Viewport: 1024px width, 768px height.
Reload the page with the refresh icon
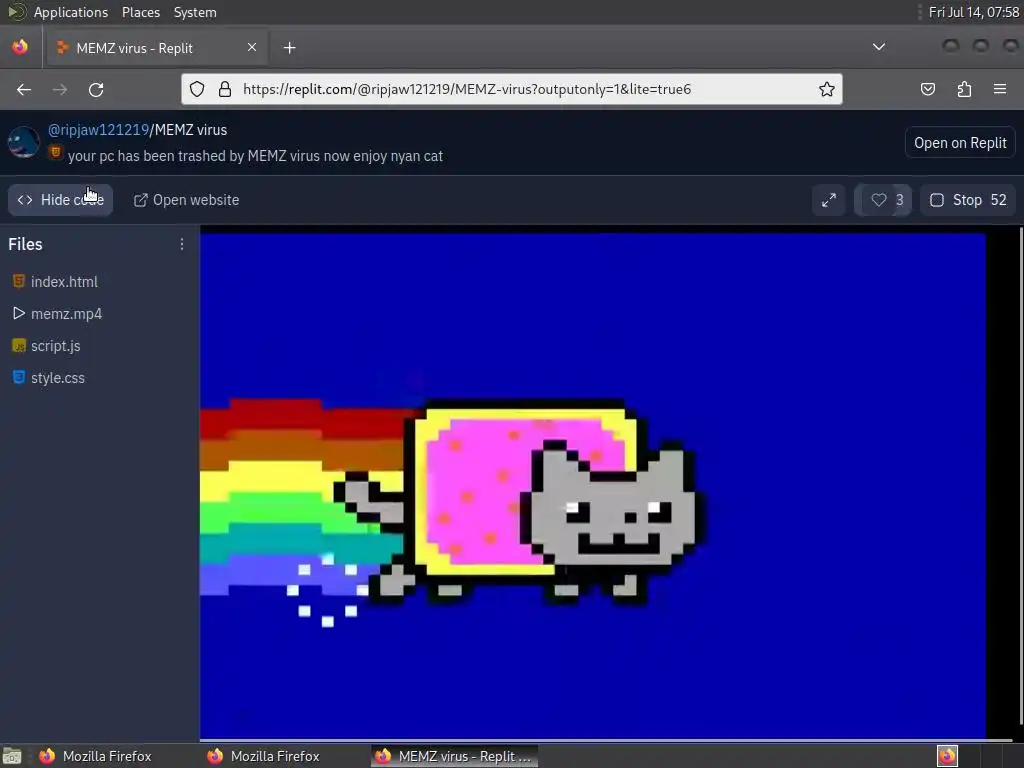[96, 89]
